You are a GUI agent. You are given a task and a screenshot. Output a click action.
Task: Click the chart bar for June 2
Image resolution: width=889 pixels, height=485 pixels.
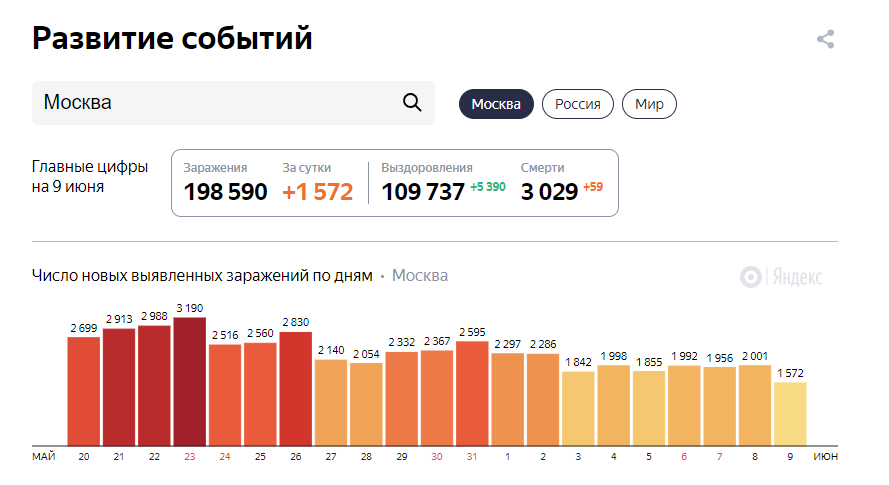(x=543, y=400)
